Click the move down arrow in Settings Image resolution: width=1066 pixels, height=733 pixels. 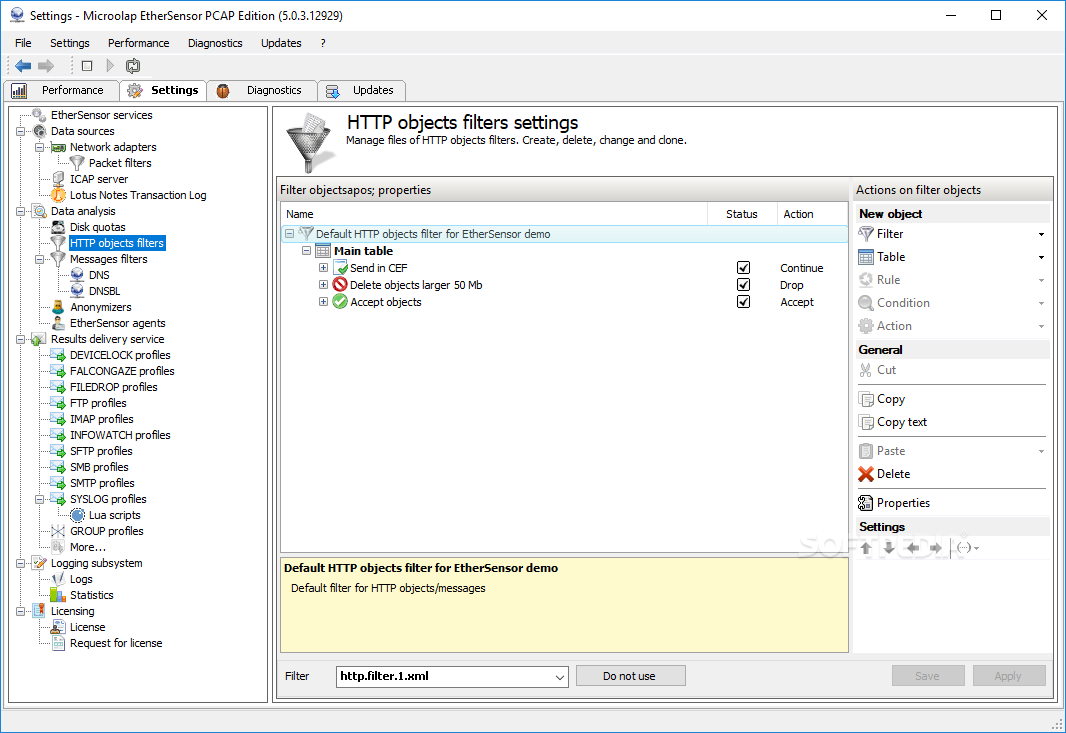(x=889, y=548)
